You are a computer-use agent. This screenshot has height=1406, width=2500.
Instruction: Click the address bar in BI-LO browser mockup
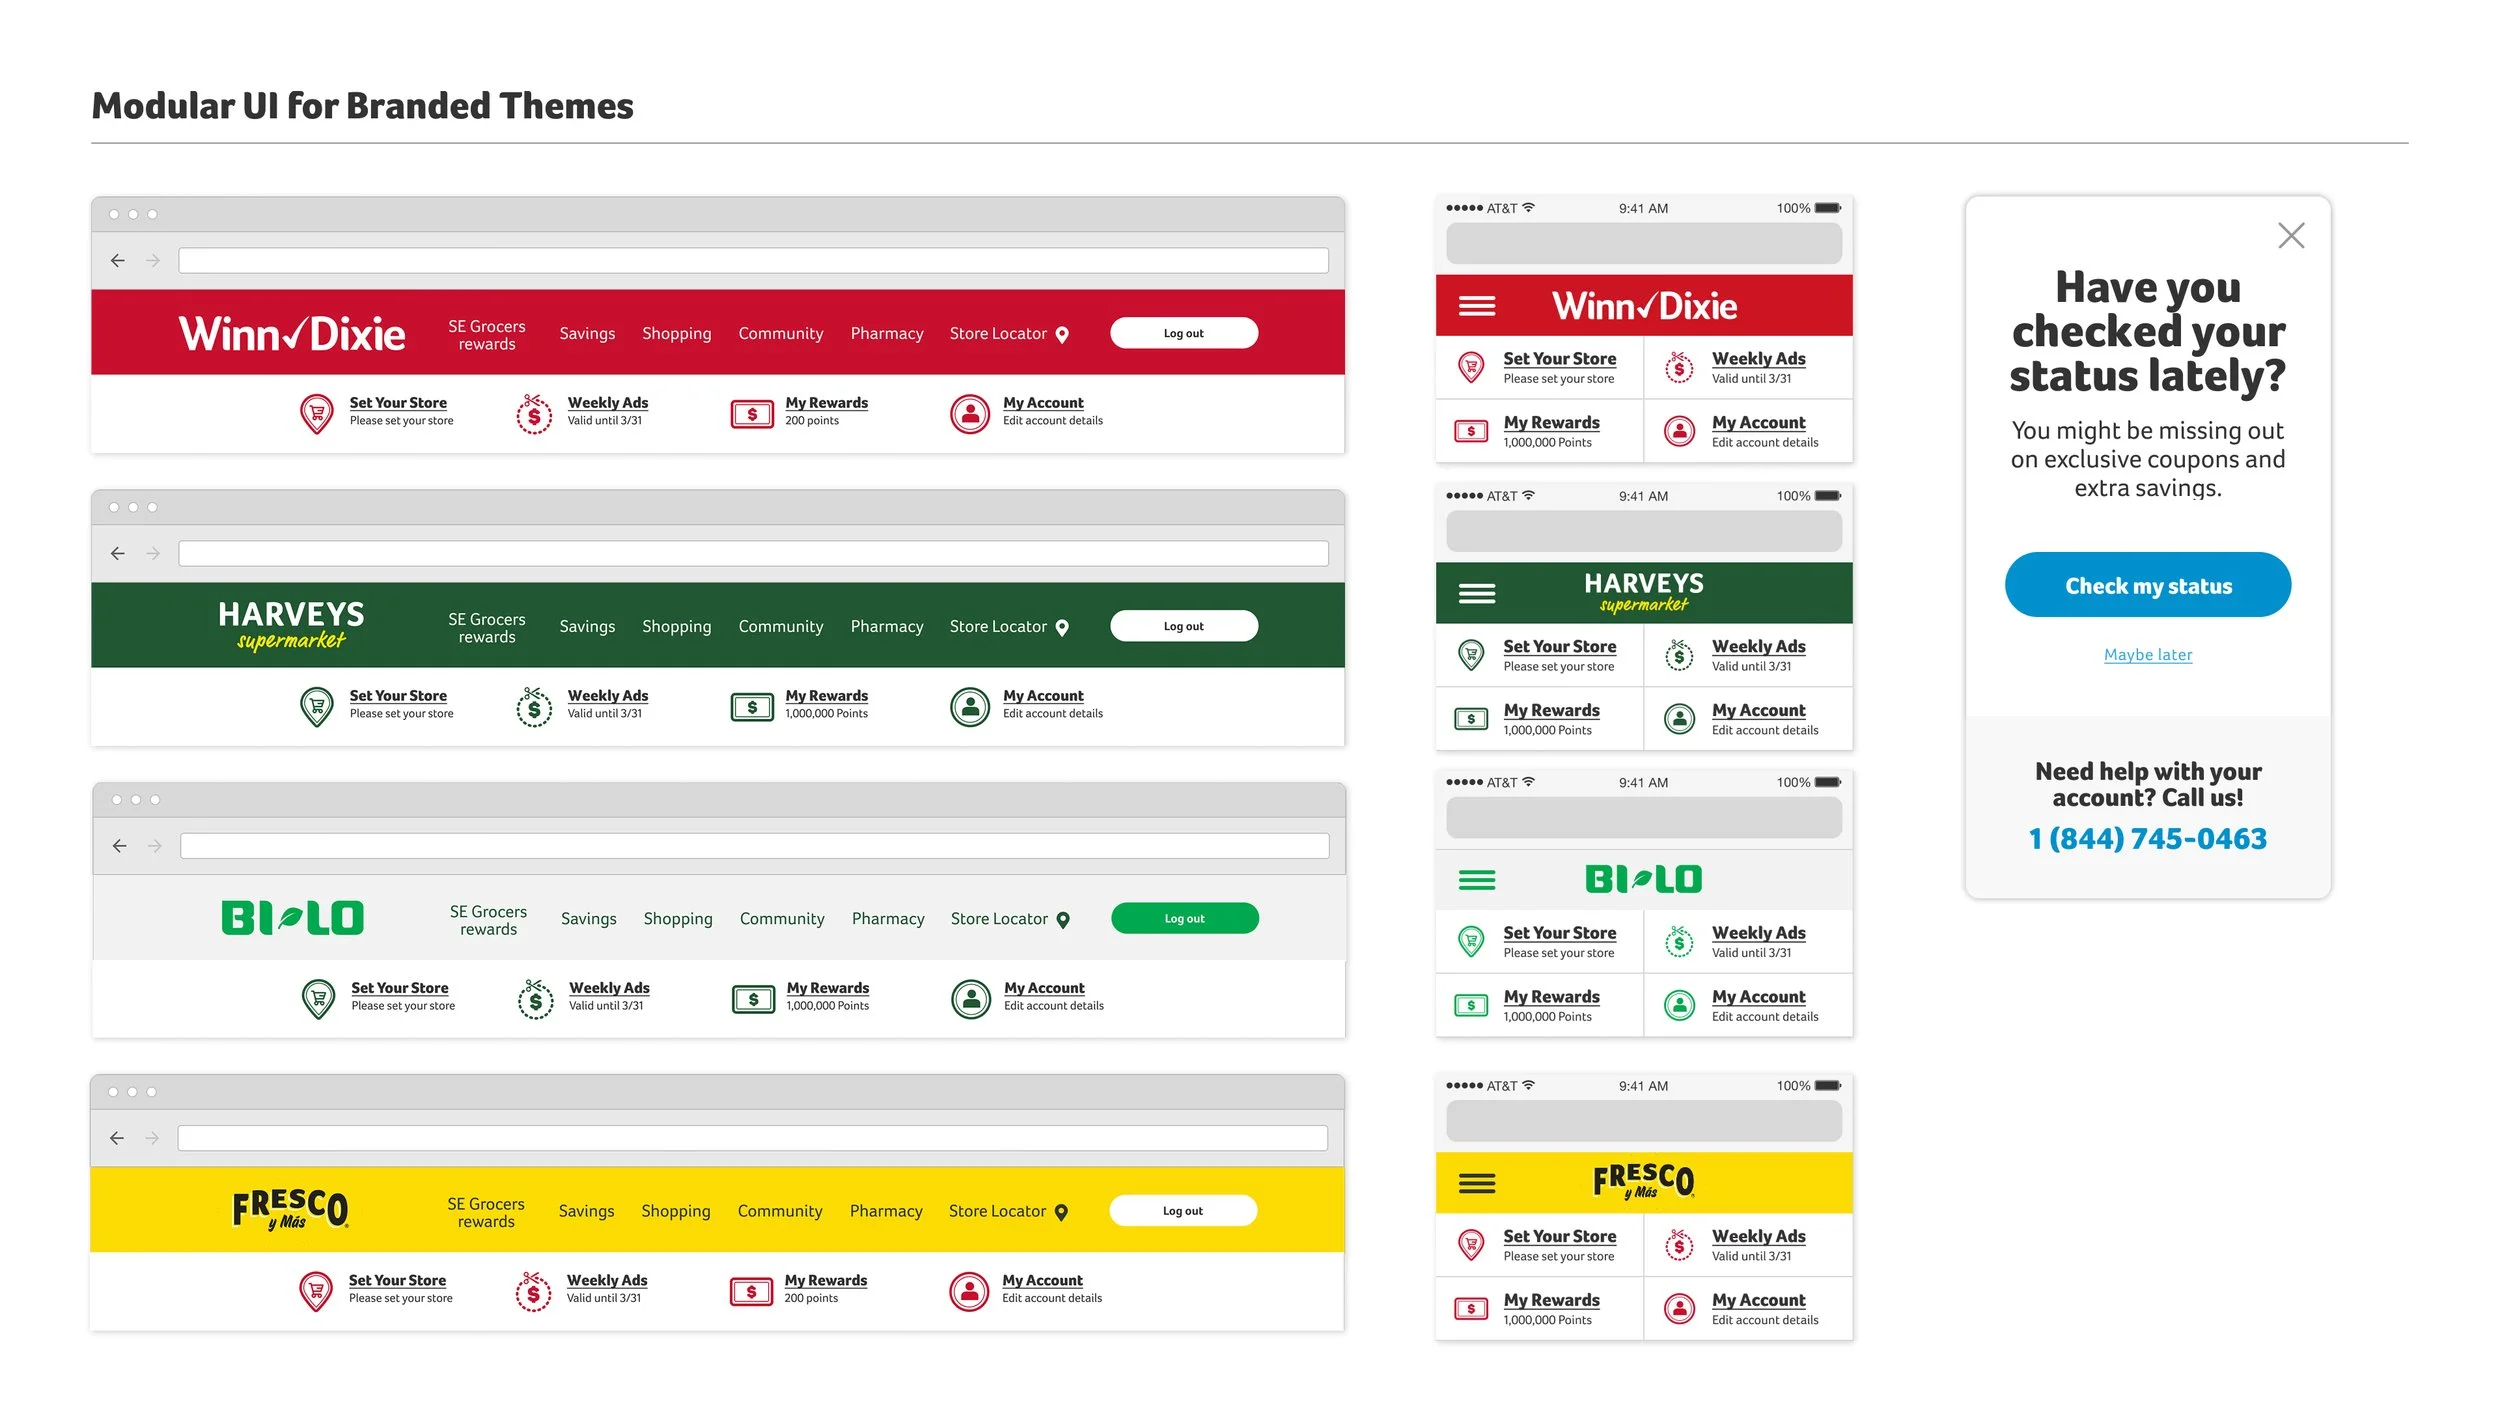click(755, 846)
